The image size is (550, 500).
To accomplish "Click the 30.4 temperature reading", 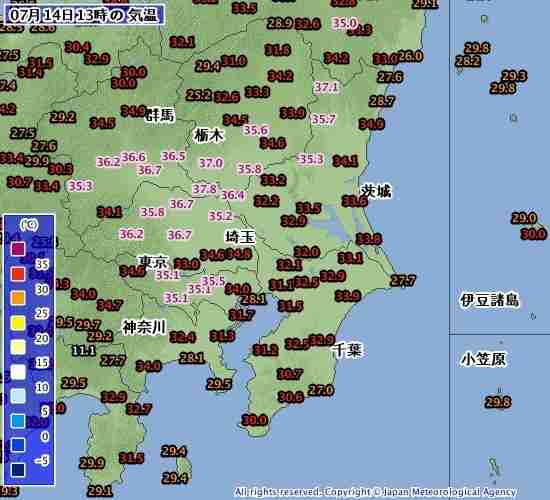I will pyautogui.click(x=78, y=47).
